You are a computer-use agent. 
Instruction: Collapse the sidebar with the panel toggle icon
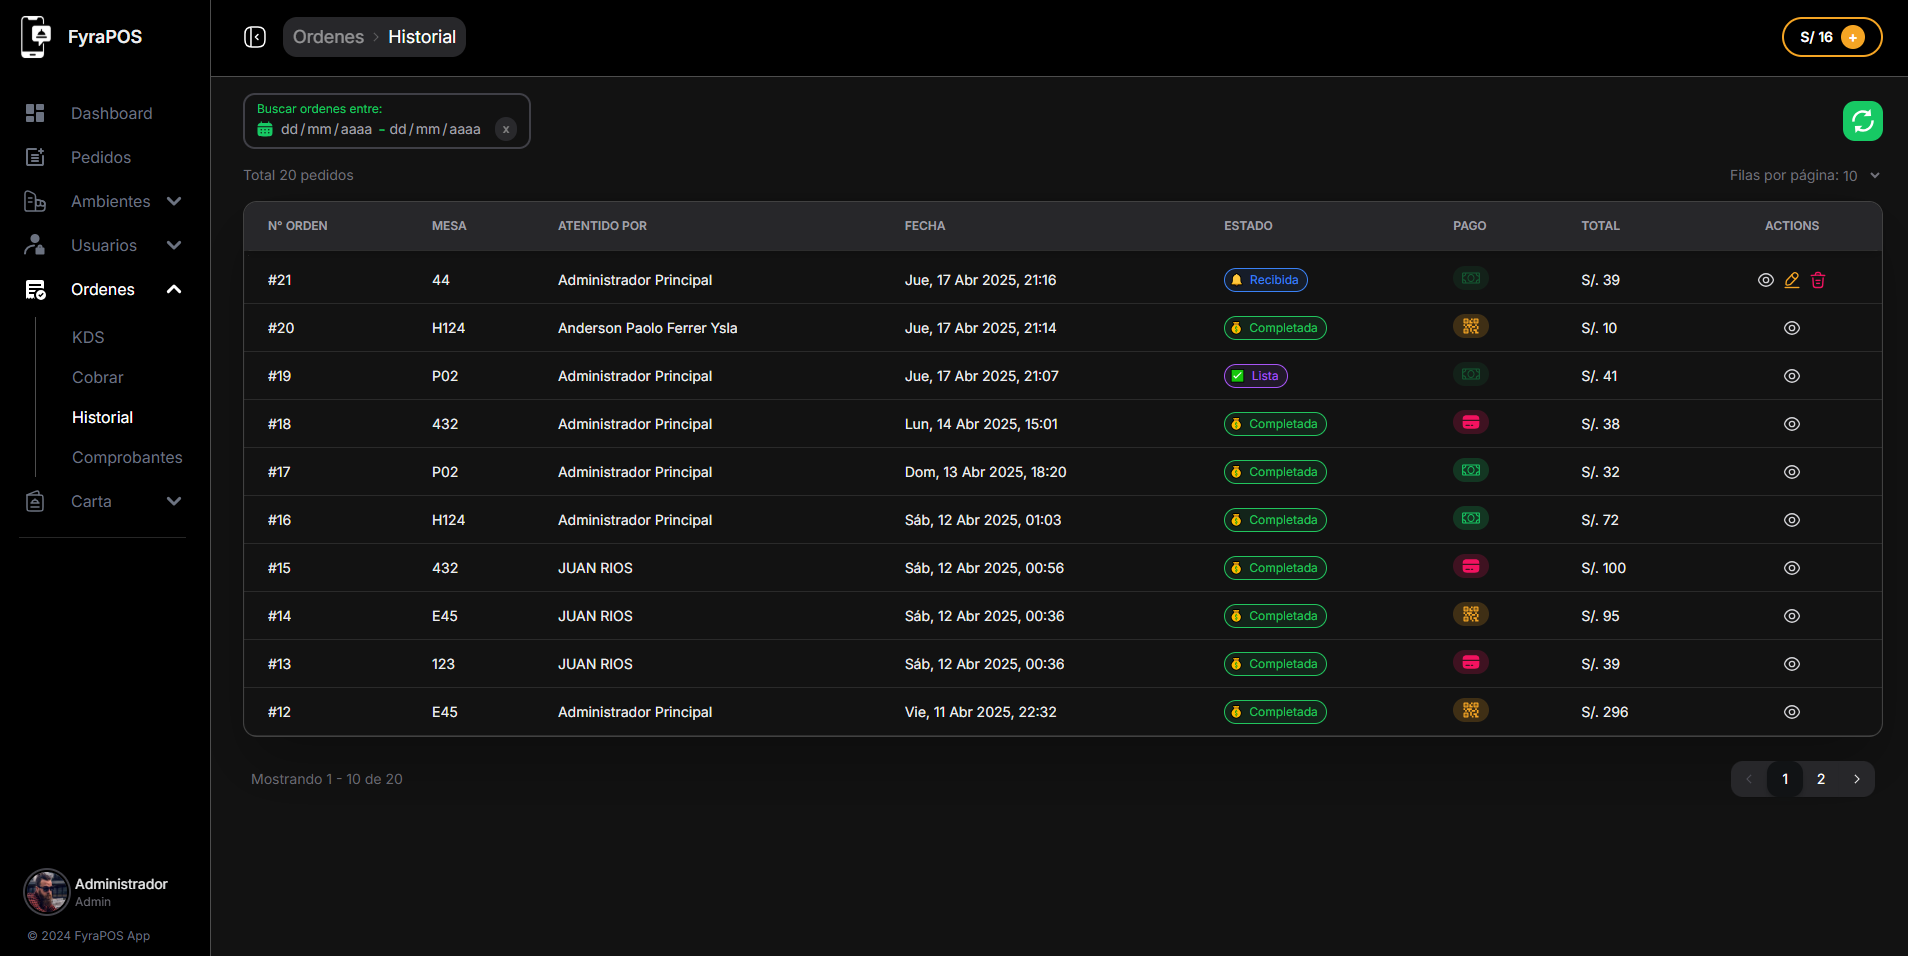coord(255,37)
